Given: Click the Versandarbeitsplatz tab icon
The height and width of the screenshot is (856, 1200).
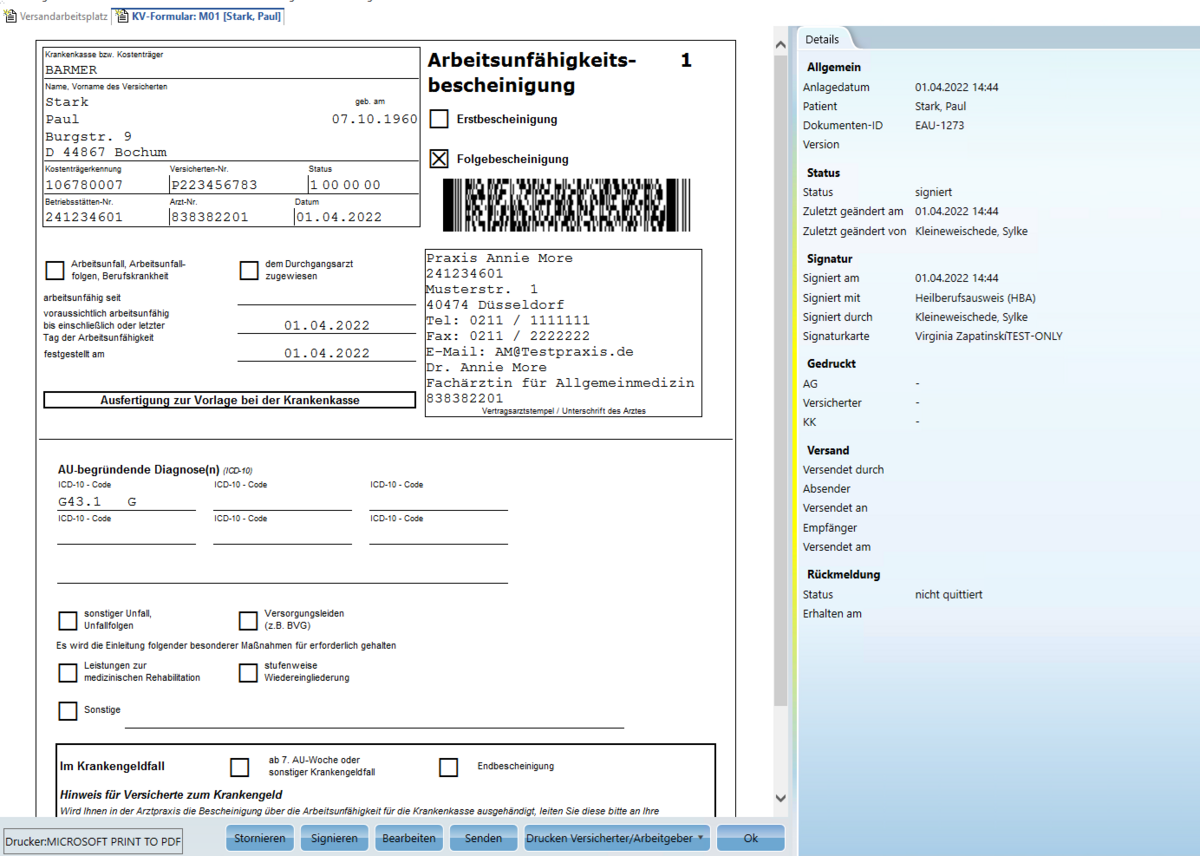Looking at the screenshot, I should 11,16.
